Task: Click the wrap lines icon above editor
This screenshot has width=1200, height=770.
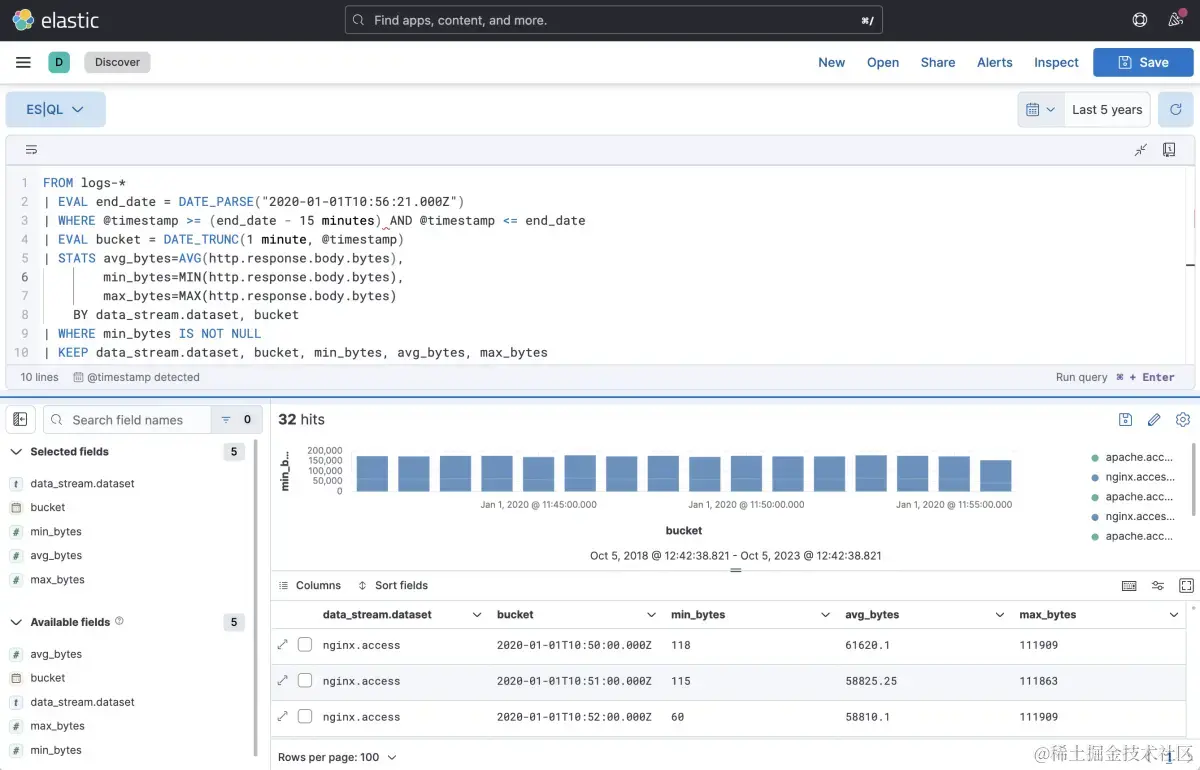Action: (x=31, y=150)
